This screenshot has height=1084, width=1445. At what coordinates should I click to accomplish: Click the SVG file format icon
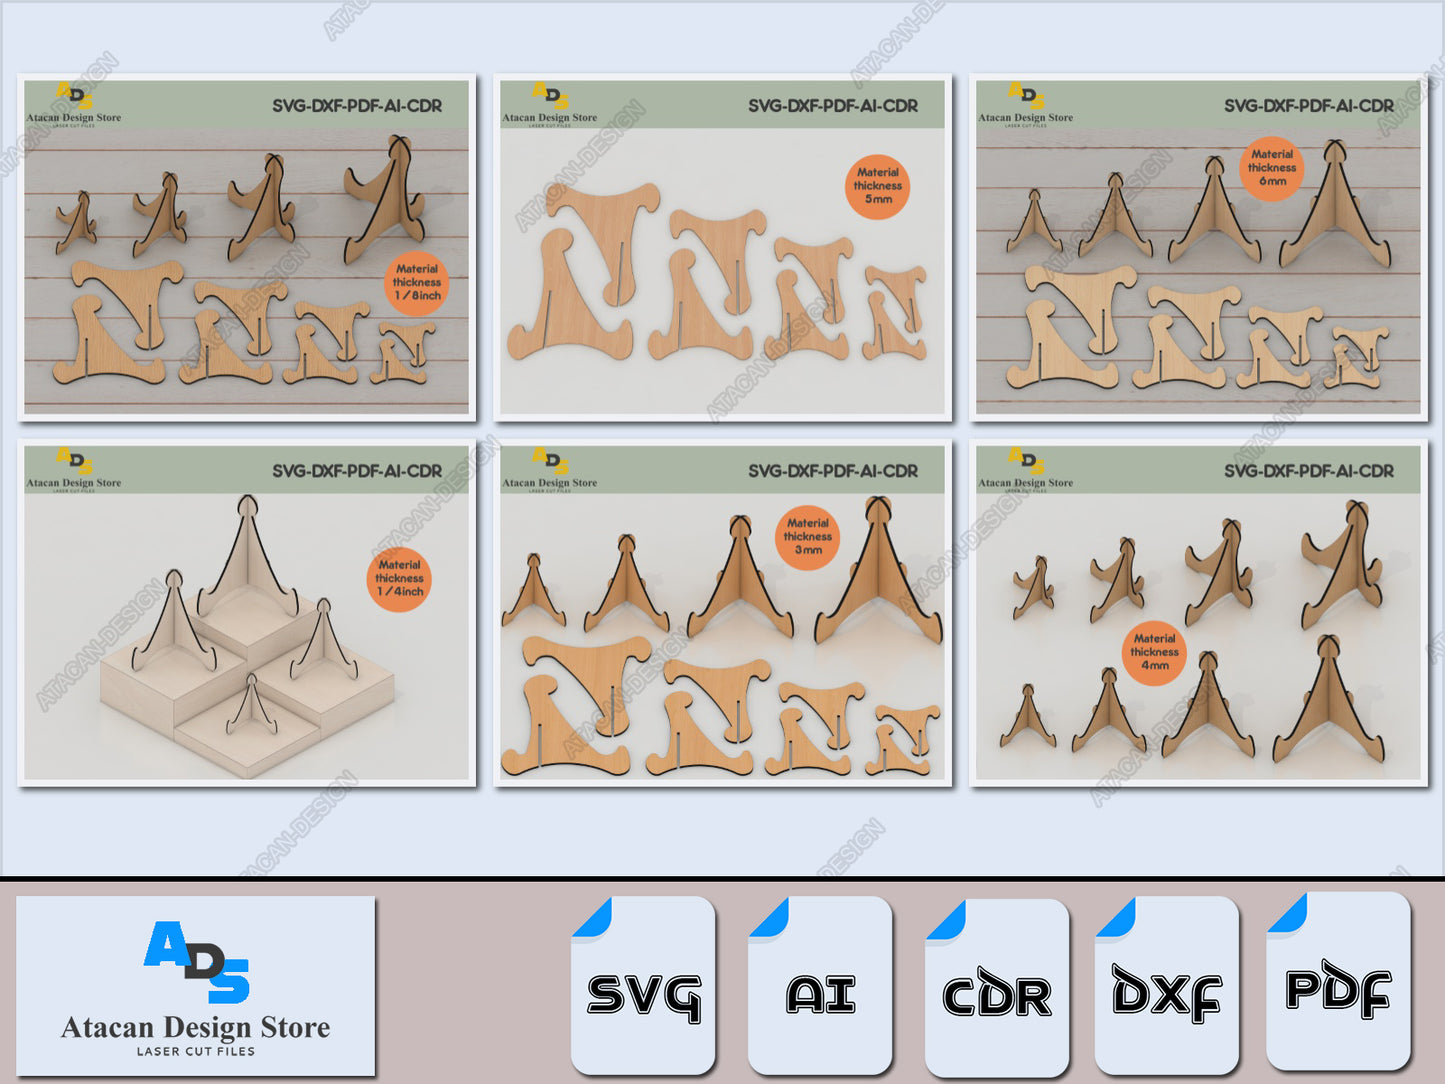(x=643, y=985)
